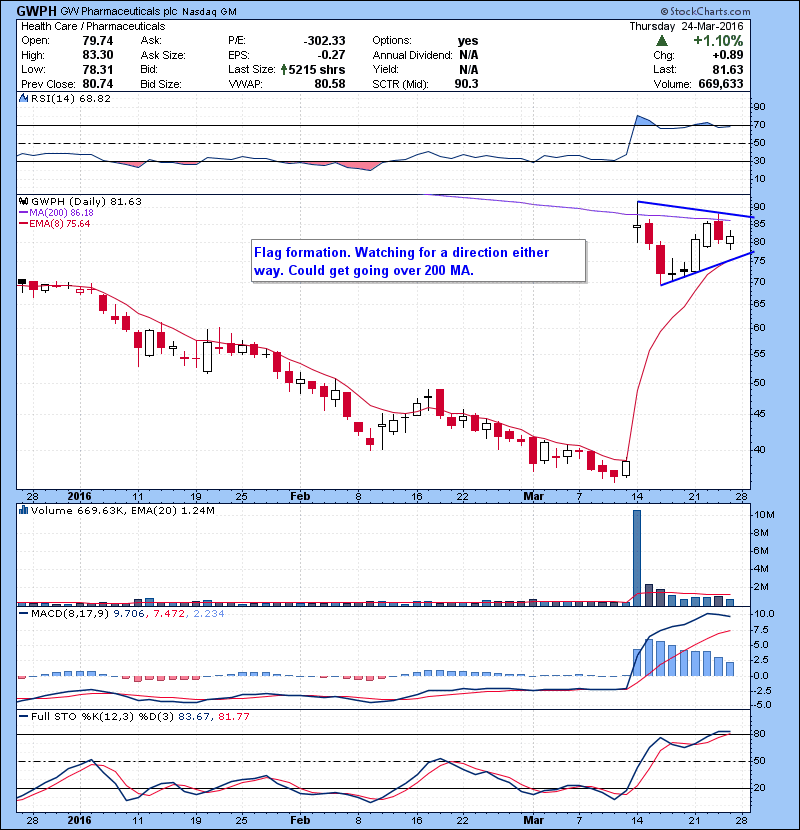Click the Feb label on price chart axis
Image resolution: width=800 pixels, height=830 pixels.
point(300,497)
